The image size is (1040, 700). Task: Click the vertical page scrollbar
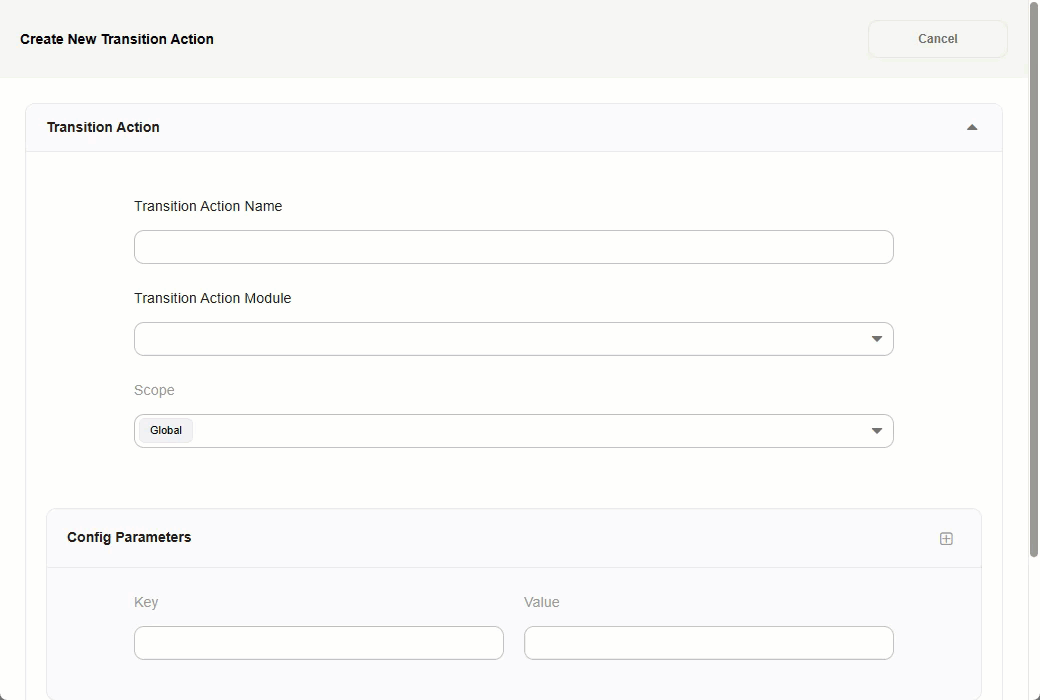(x=1034, y=280)
